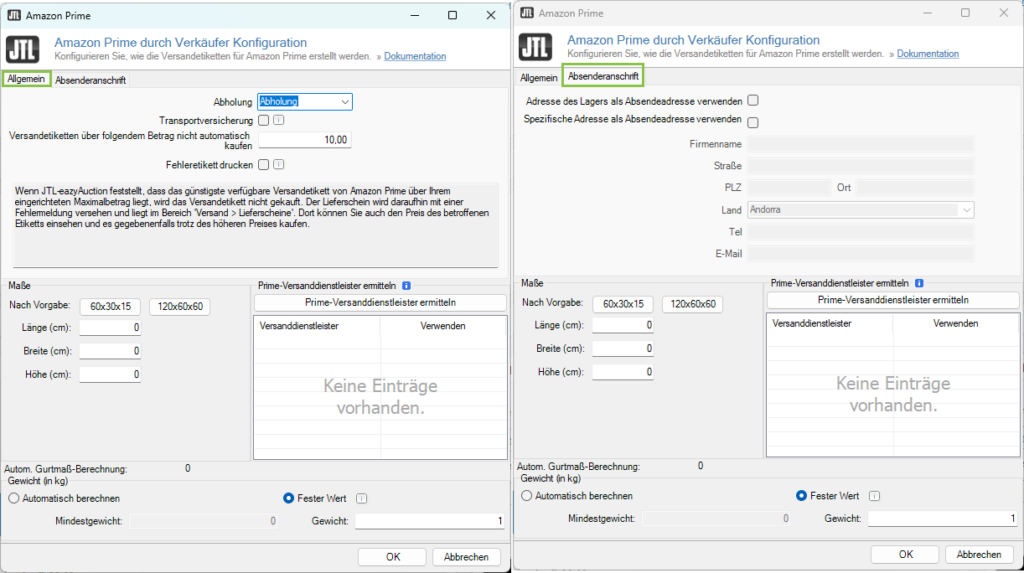
Task: Click Versanddienstleister column header in right window
Action: [829, 323]
